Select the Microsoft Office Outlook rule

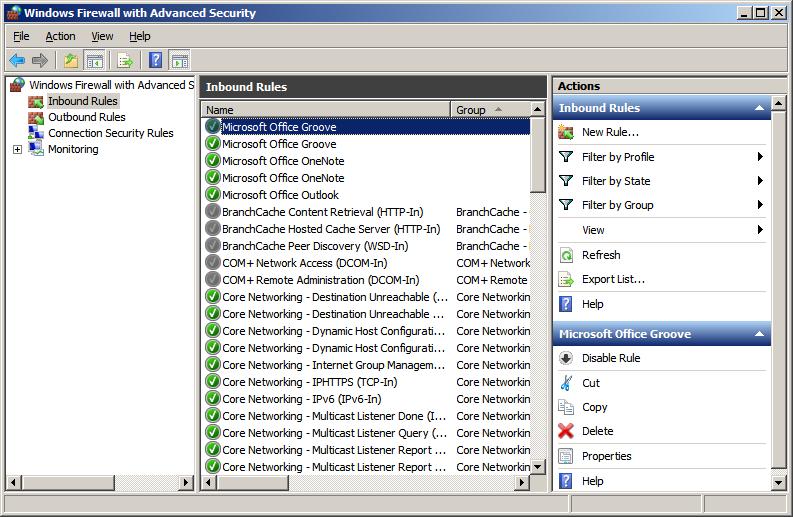367,195
